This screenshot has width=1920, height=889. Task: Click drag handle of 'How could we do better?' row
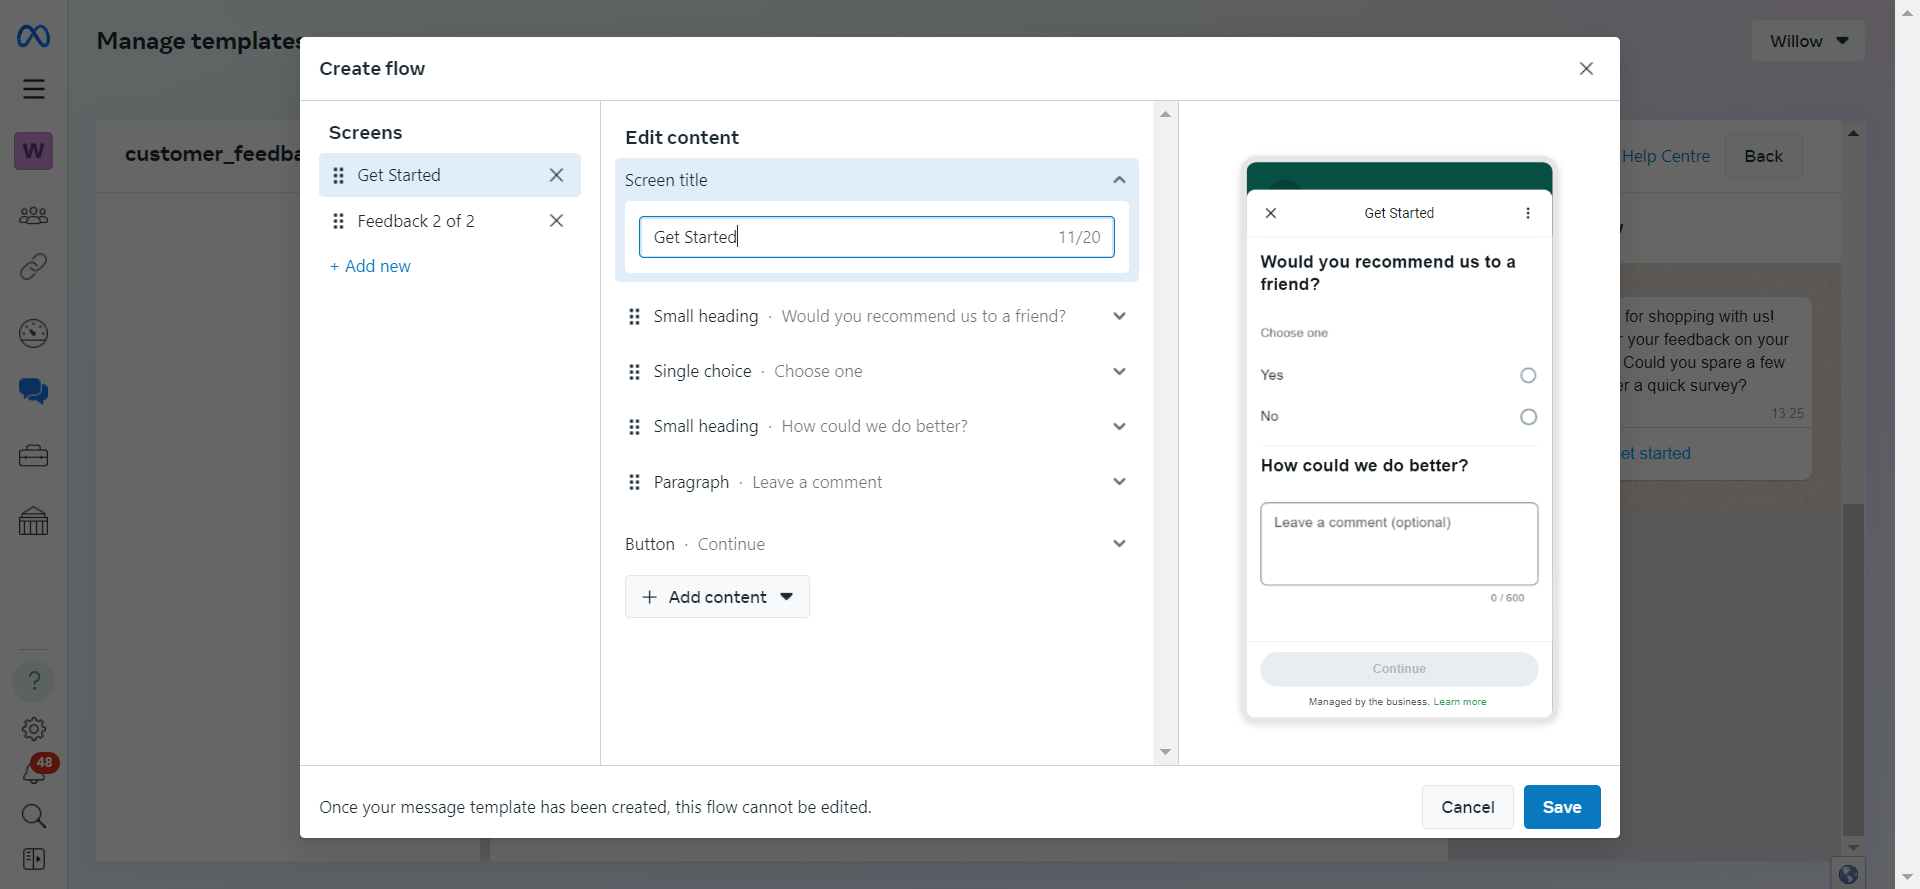click(634, 427)
